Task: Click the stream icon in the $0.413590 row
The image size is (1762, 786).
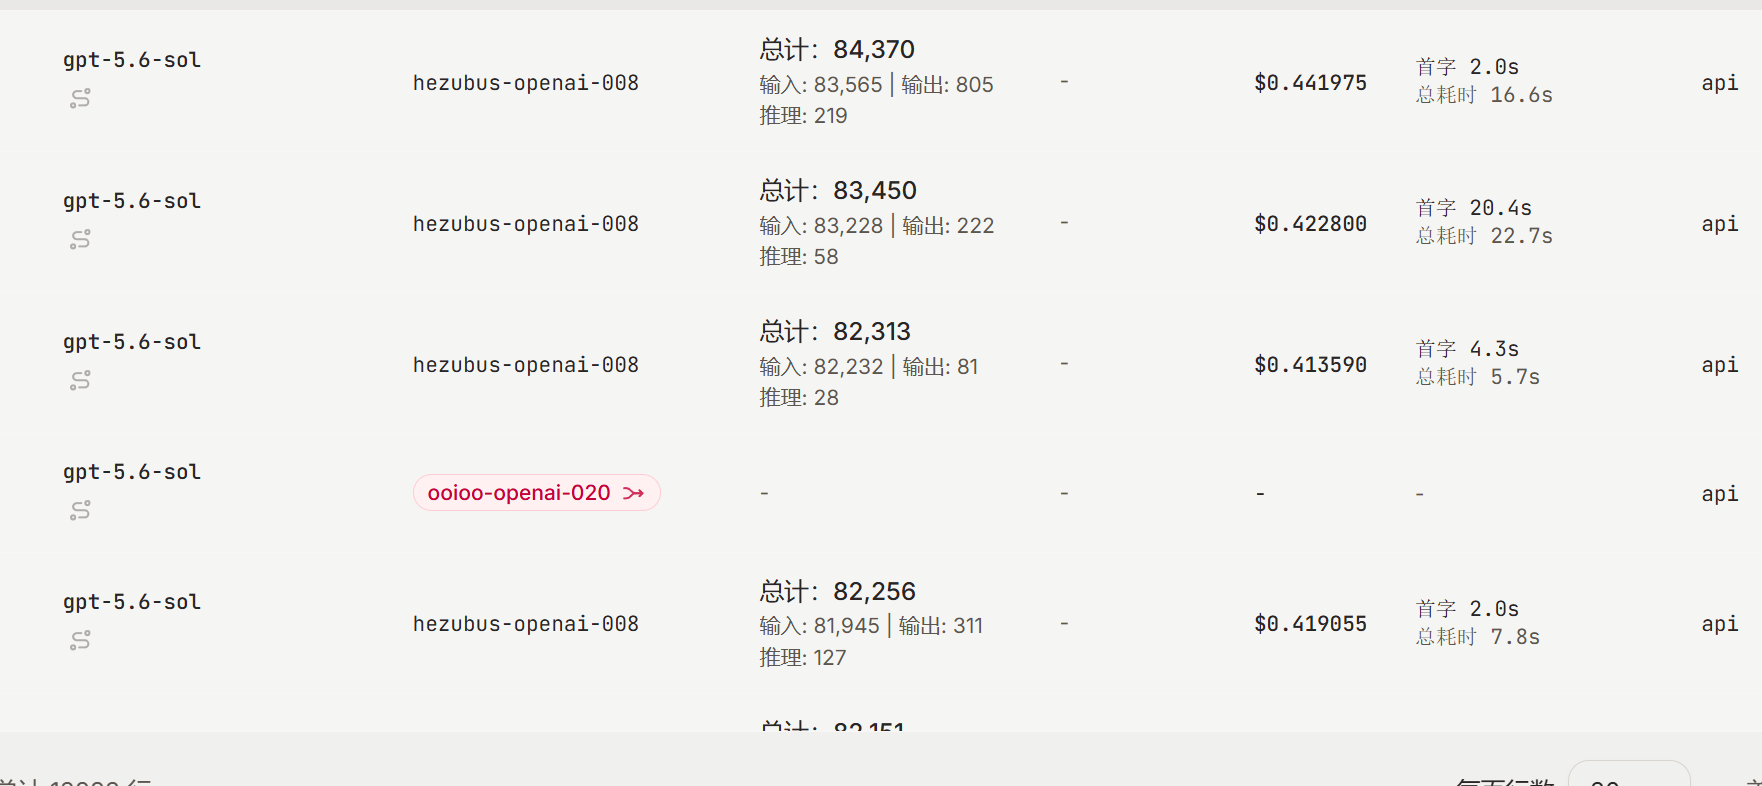Action: [80, 380]
